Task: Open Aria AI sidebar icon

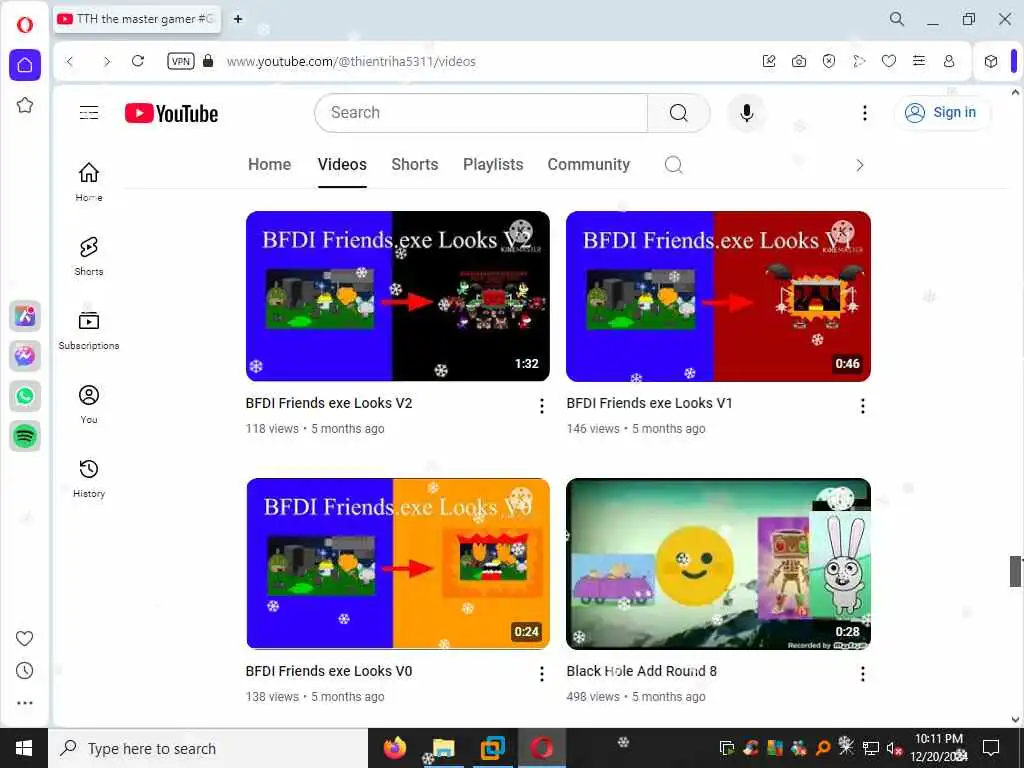Action: (x=25, y=316)
